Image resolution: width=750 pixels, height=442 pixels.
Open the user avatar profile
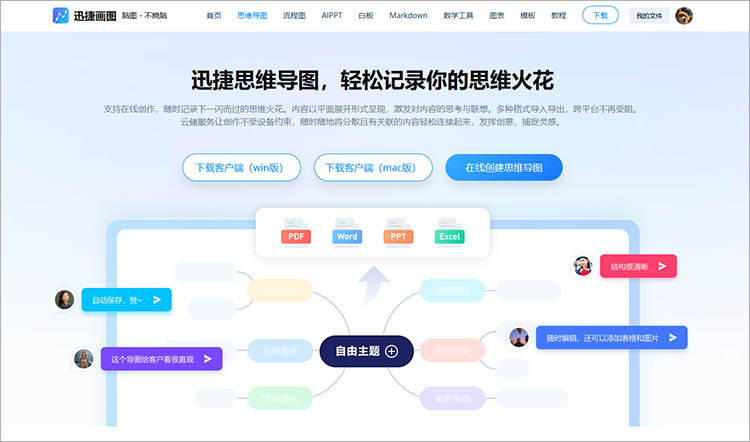point(684,16)
